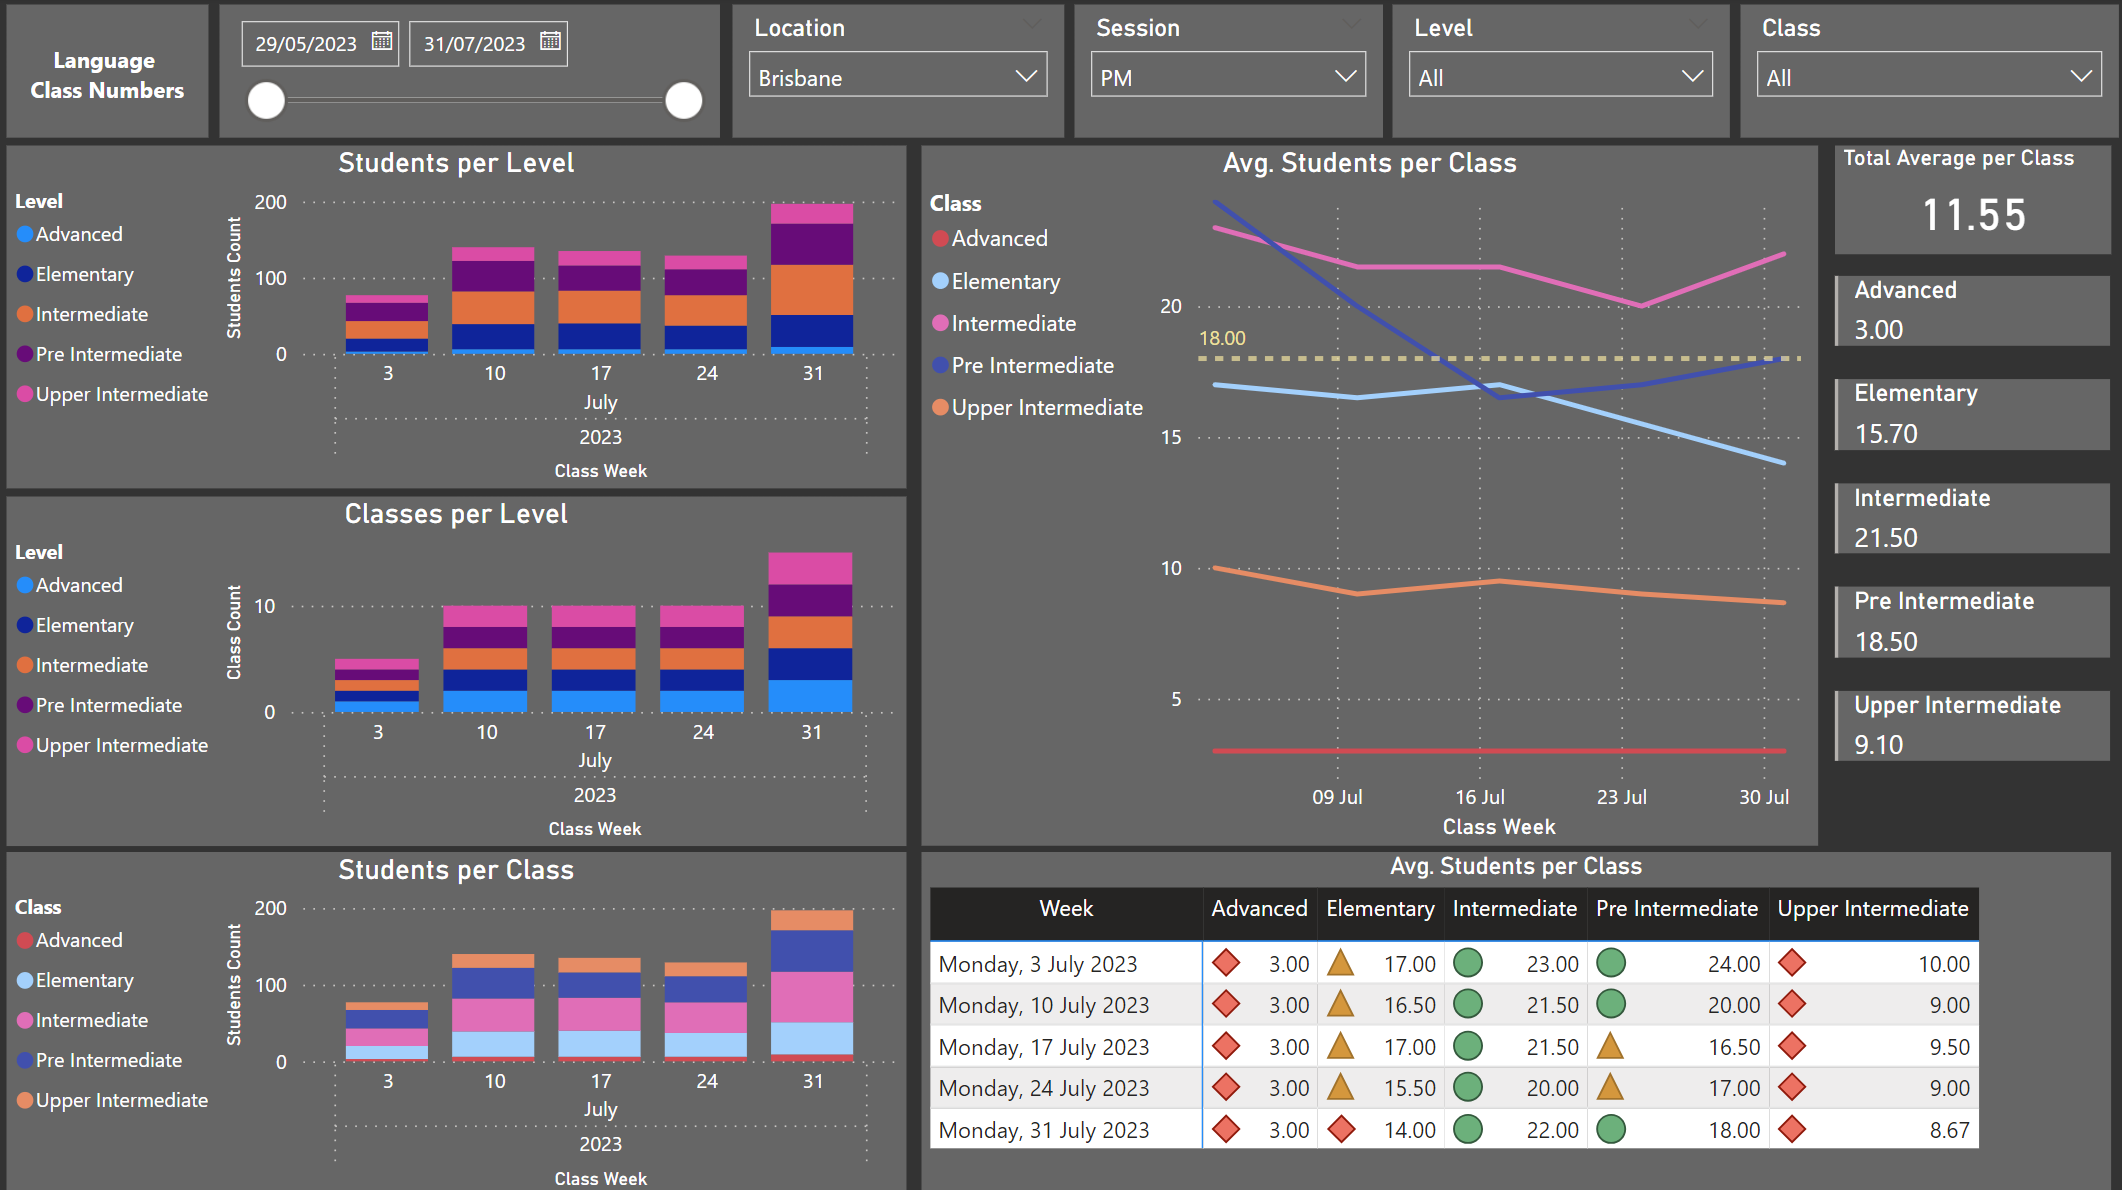The height and width of the screenshot is (1190, 2122).
Task: Open the end date calendar picker icon
Action: [550, 41]
